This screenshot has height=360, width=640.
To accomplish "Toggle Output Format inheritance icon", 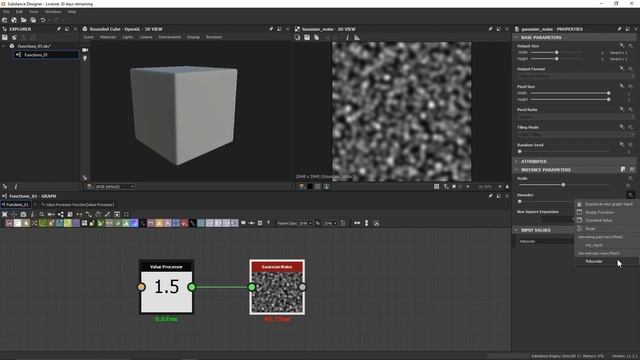I will (x=622, y=69).
